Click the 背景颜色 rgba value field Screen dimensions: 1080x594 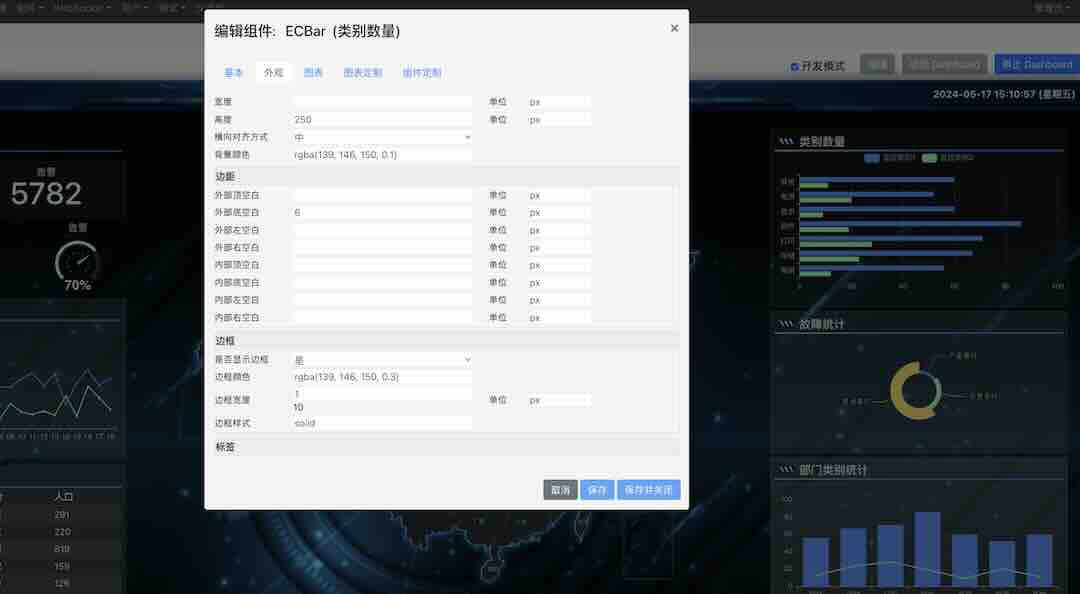(x=382, y=155)
